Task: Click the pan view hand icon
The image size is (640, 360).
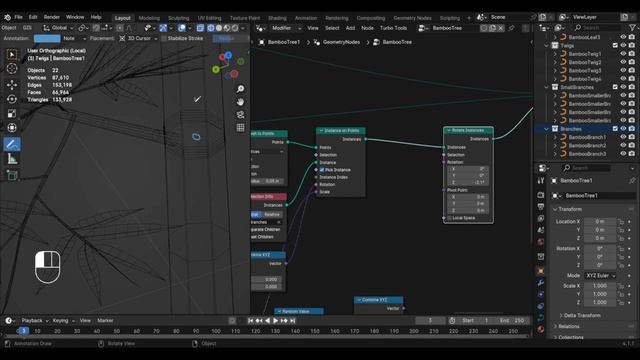Action: pos(240,102)
